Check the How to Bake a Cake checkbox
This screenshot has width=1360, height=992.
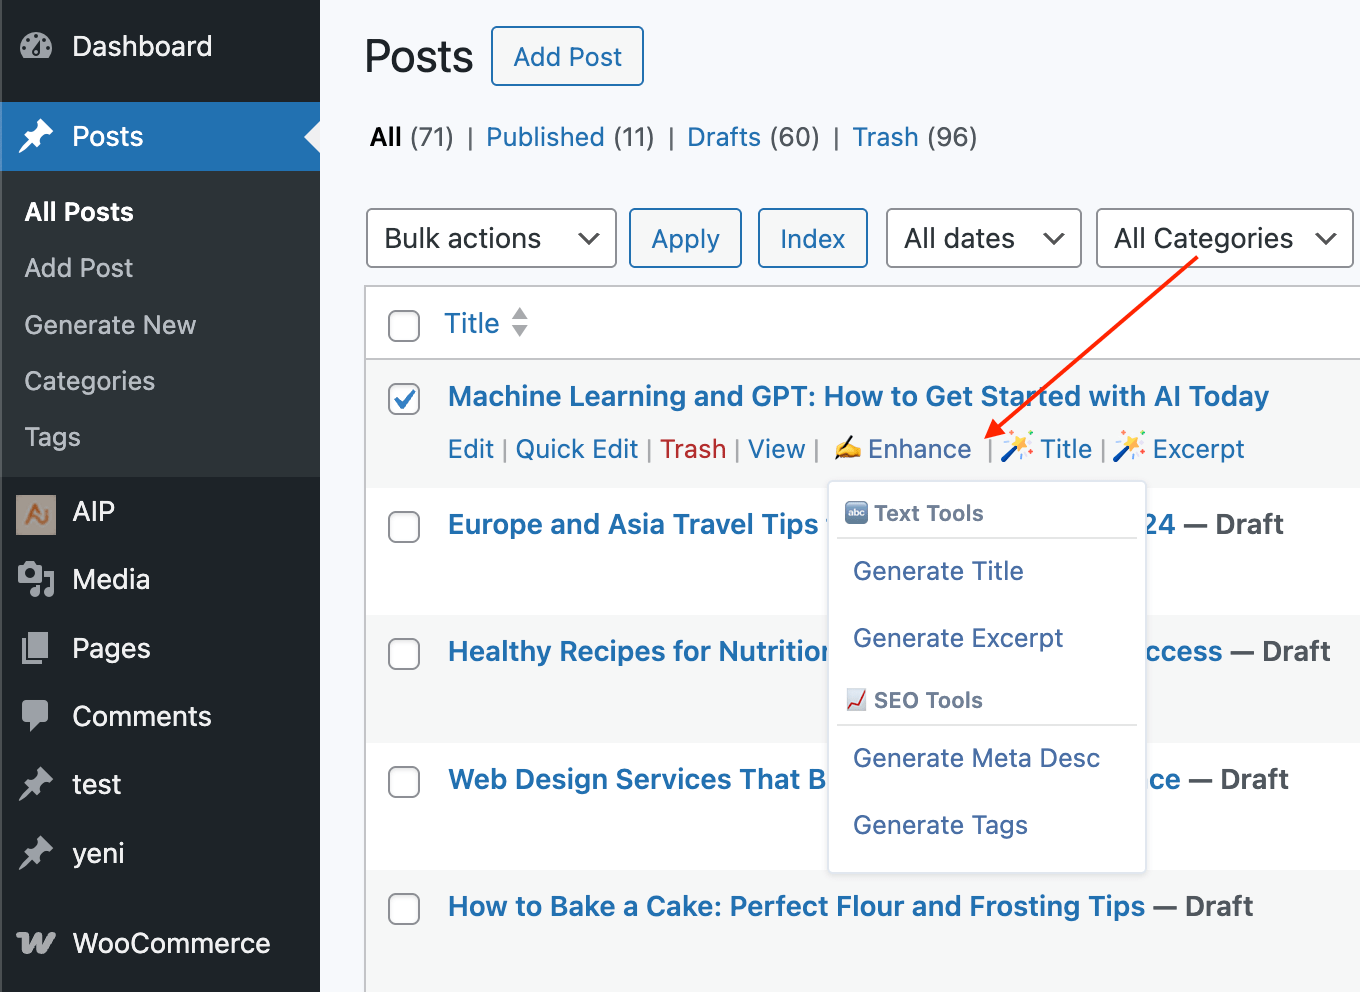click(404, 908)
